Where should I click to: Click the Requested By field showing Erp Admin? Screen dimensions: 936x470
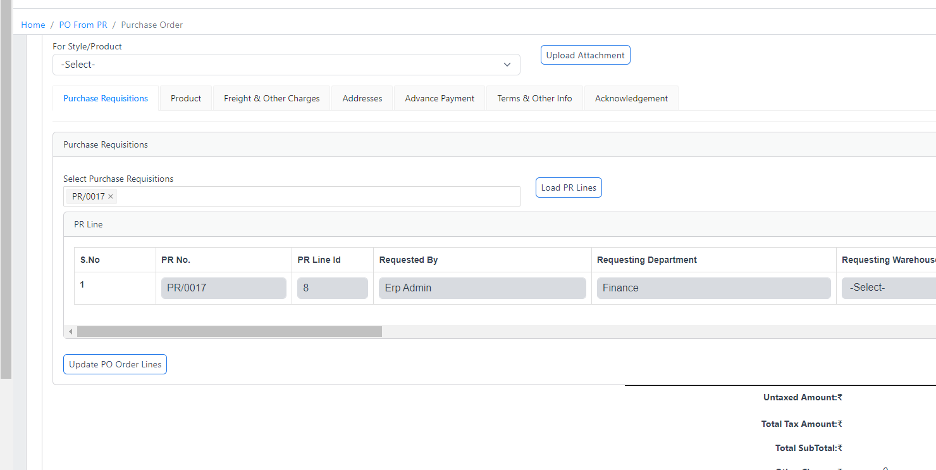click(482, 288)
